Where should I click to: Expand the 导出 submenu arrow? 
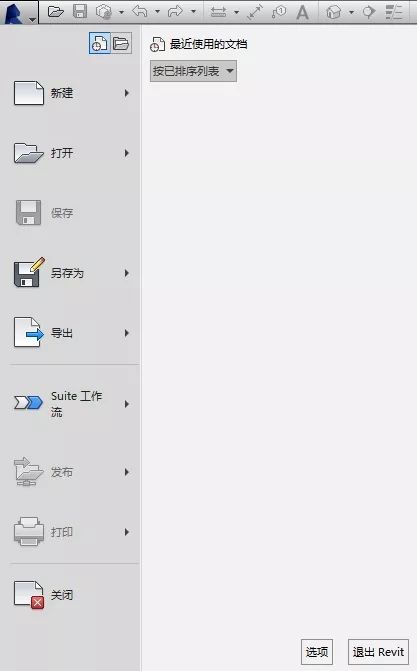(x=127, y=333)
